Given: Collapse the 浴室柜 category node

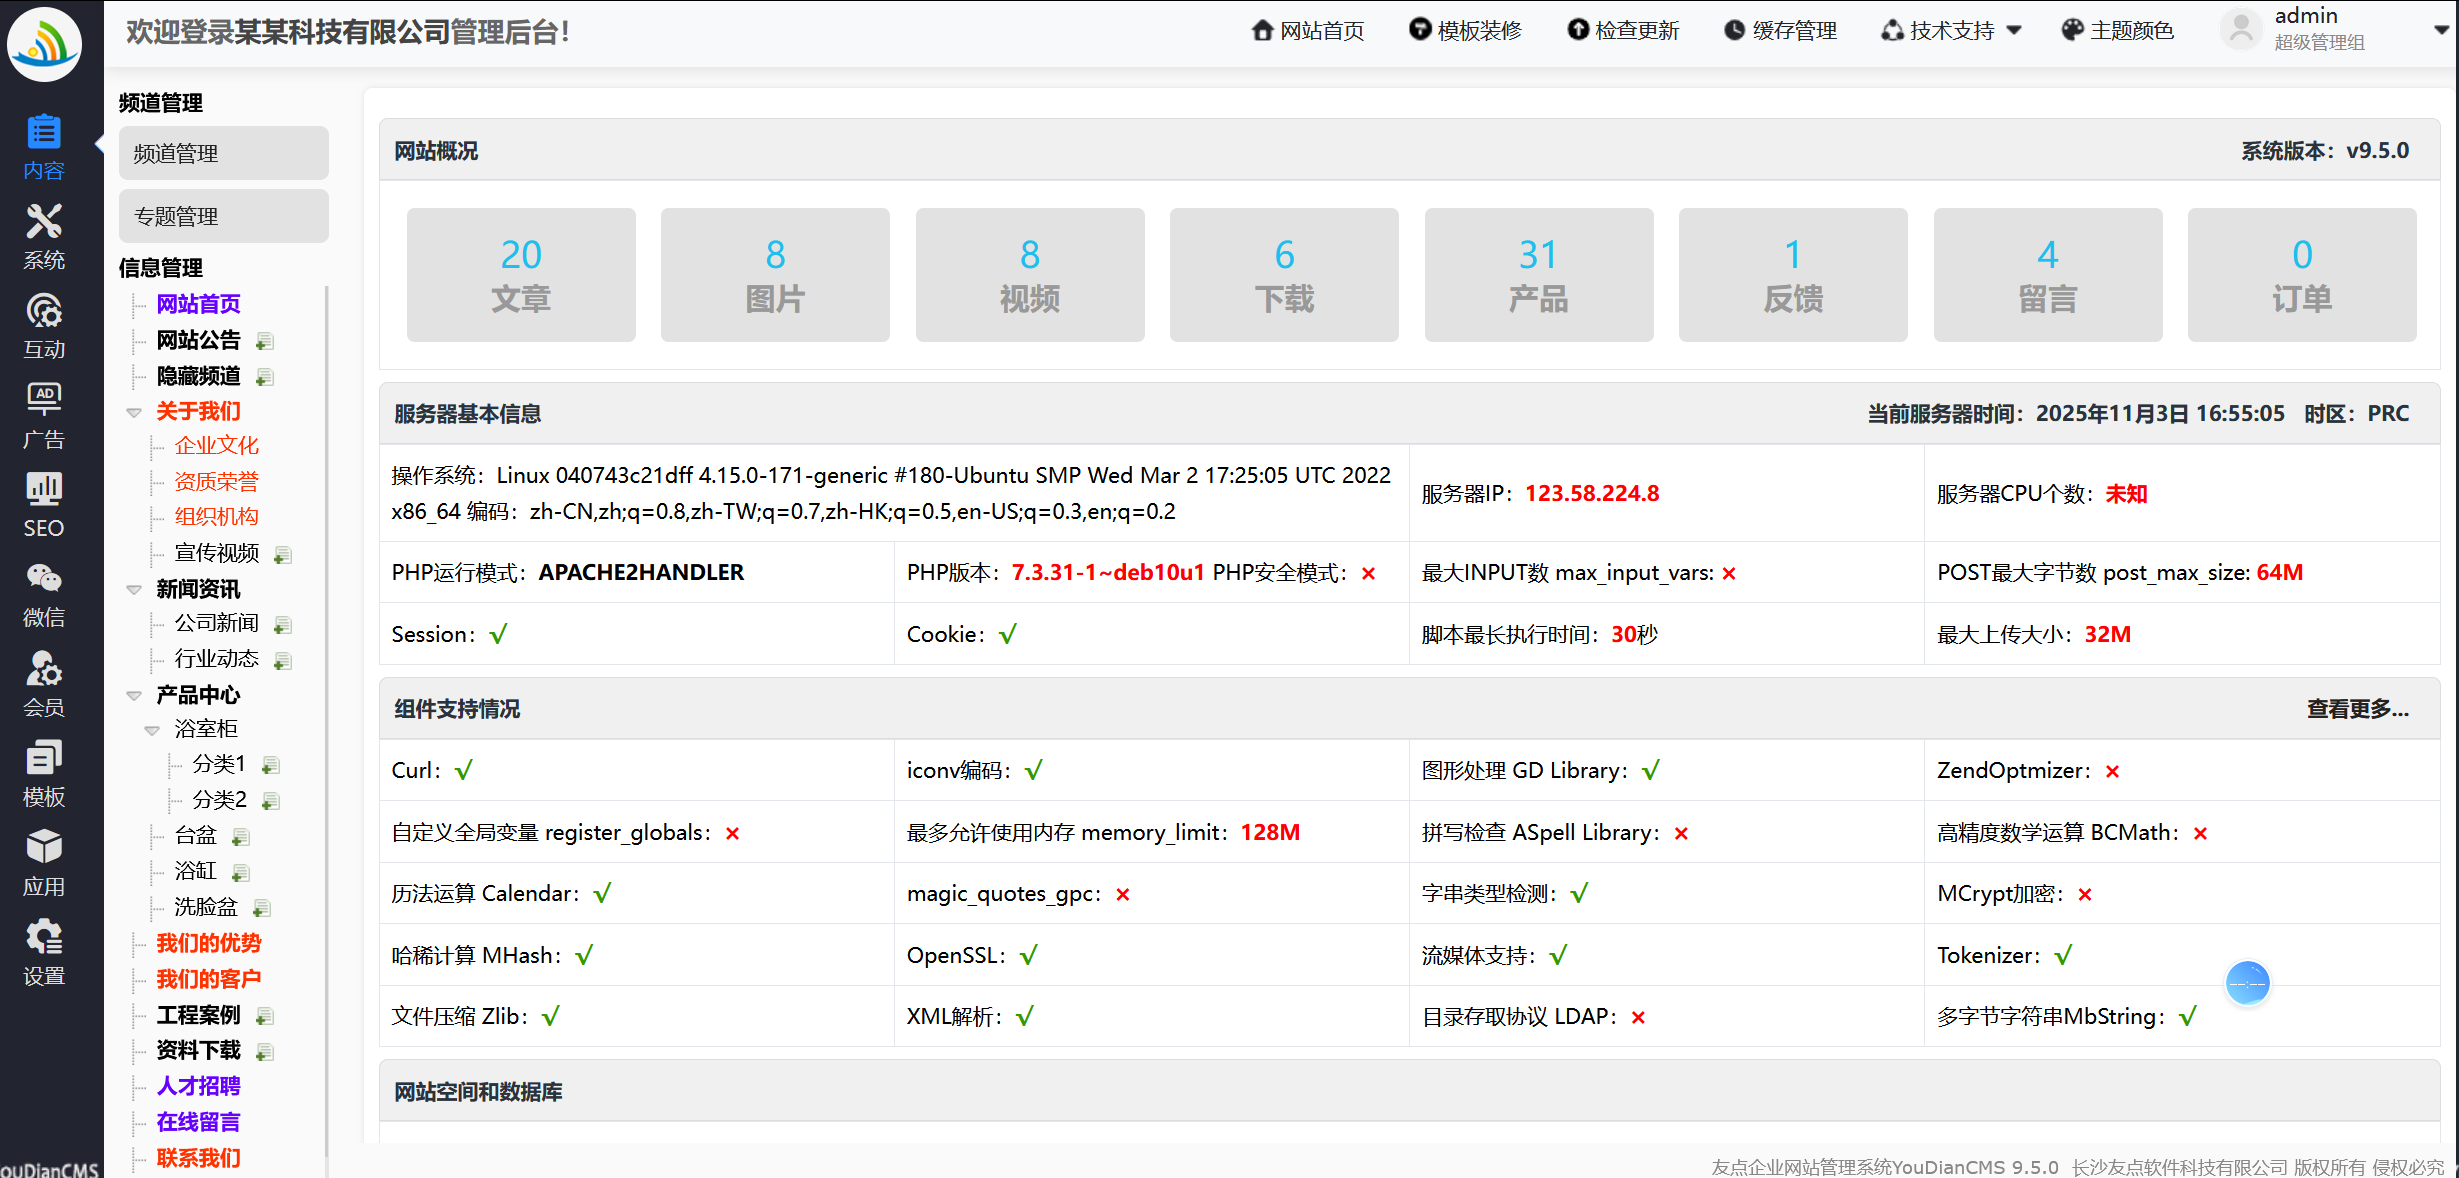Looking at the screenshot, I should click(152, 730).
